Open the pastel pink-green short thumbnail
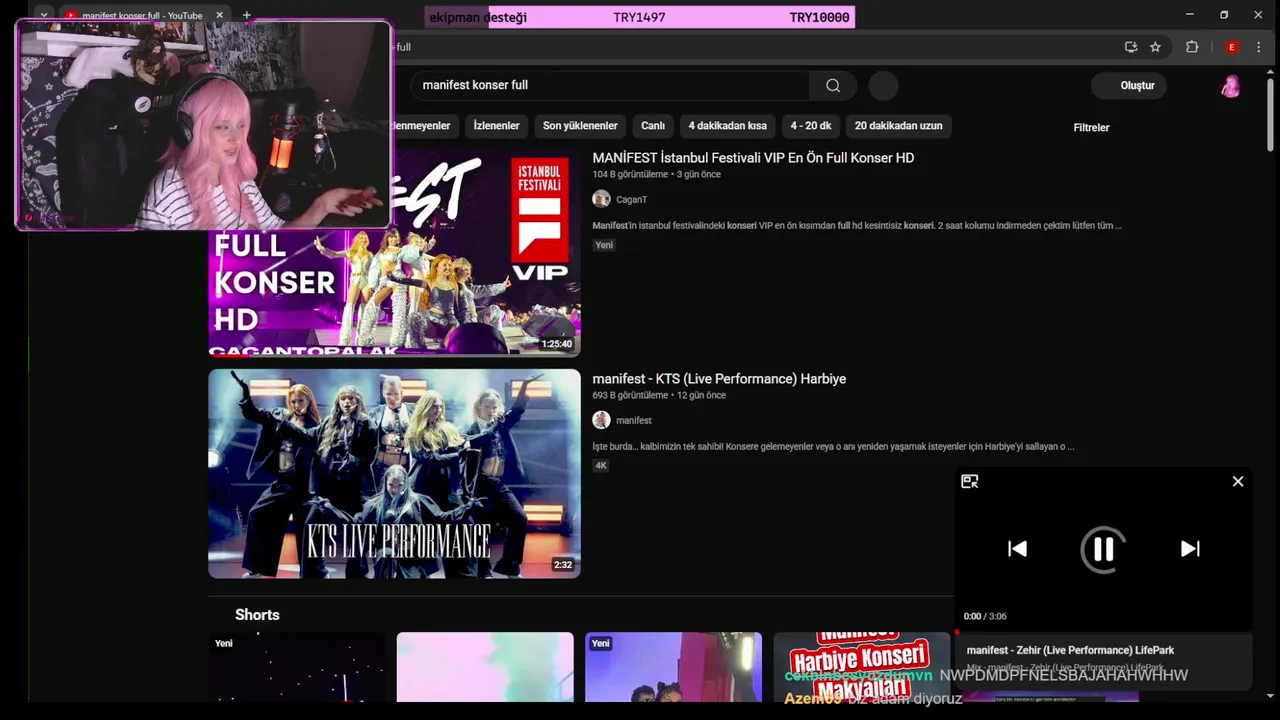This screenshot has height=720, width=1280. [x=485, y=667]
